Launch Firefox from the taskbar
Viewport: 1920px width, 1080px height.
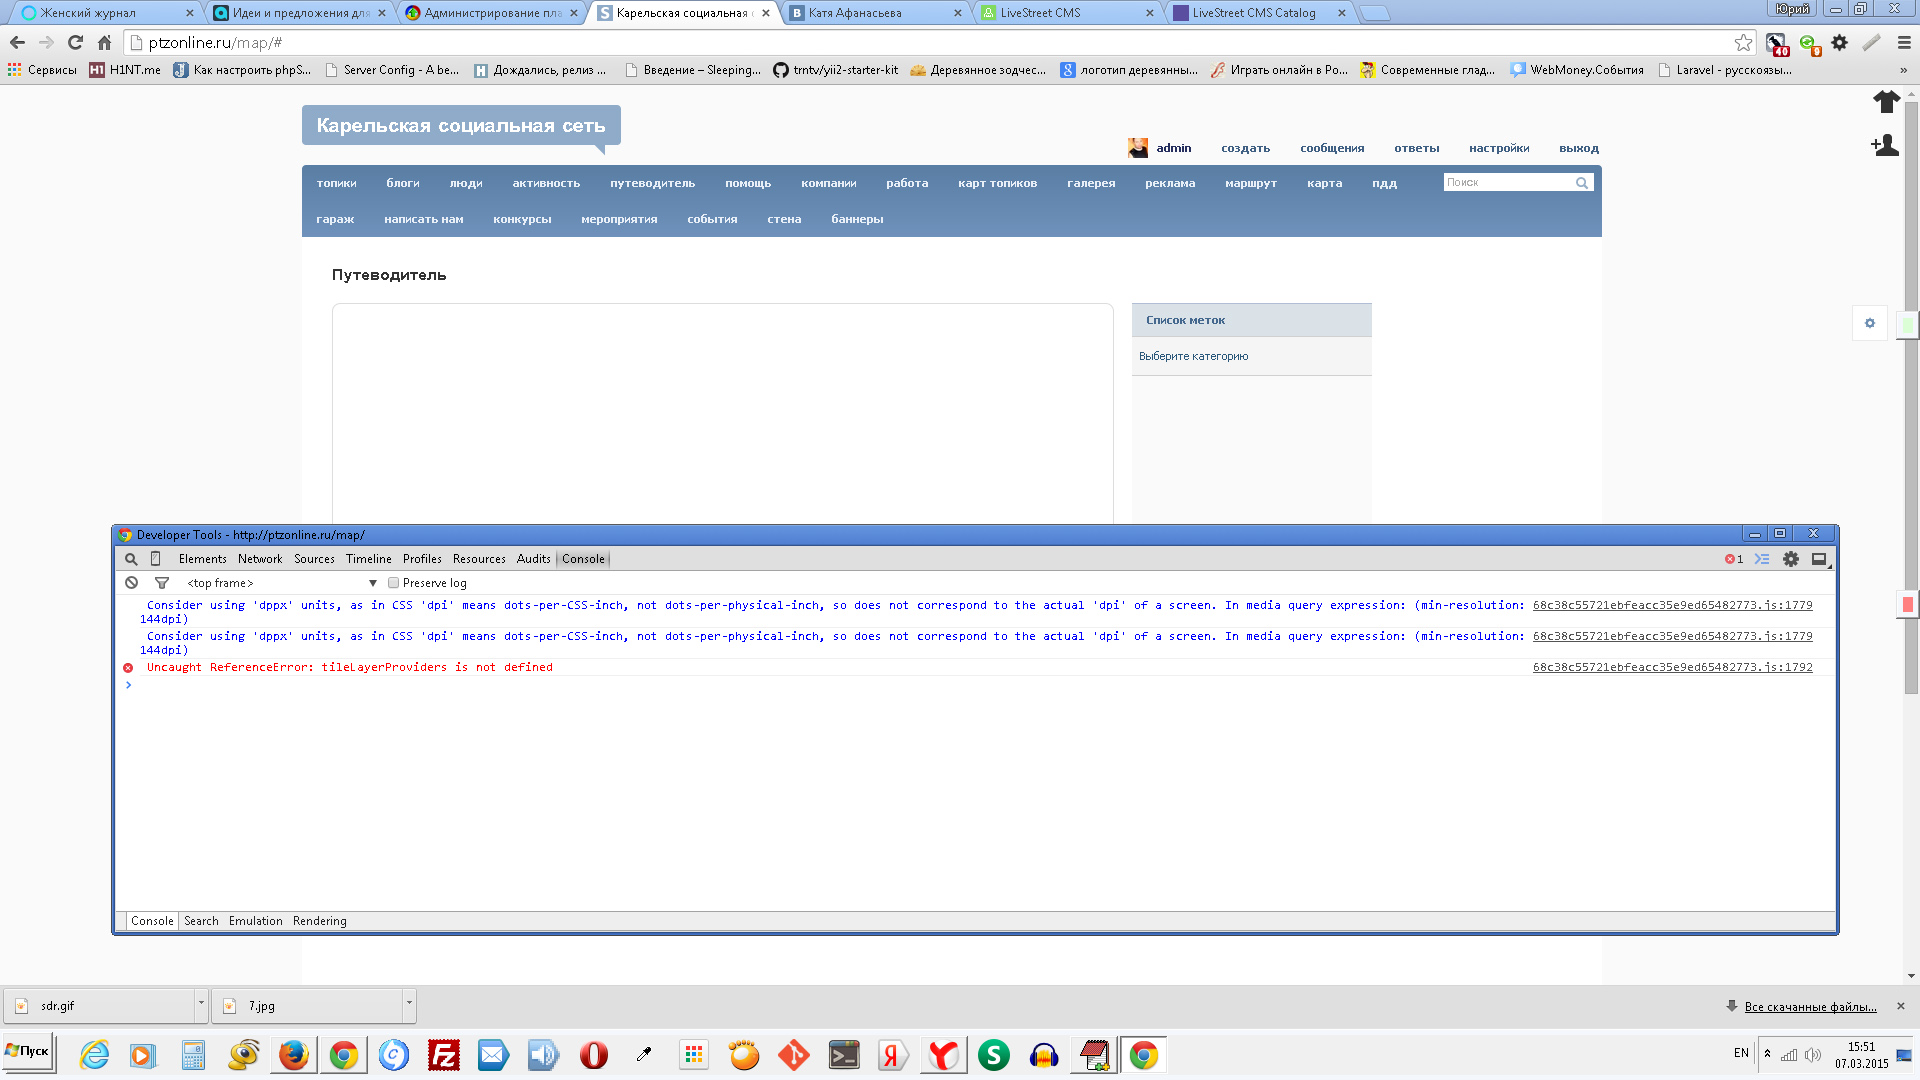[294, 1055]
